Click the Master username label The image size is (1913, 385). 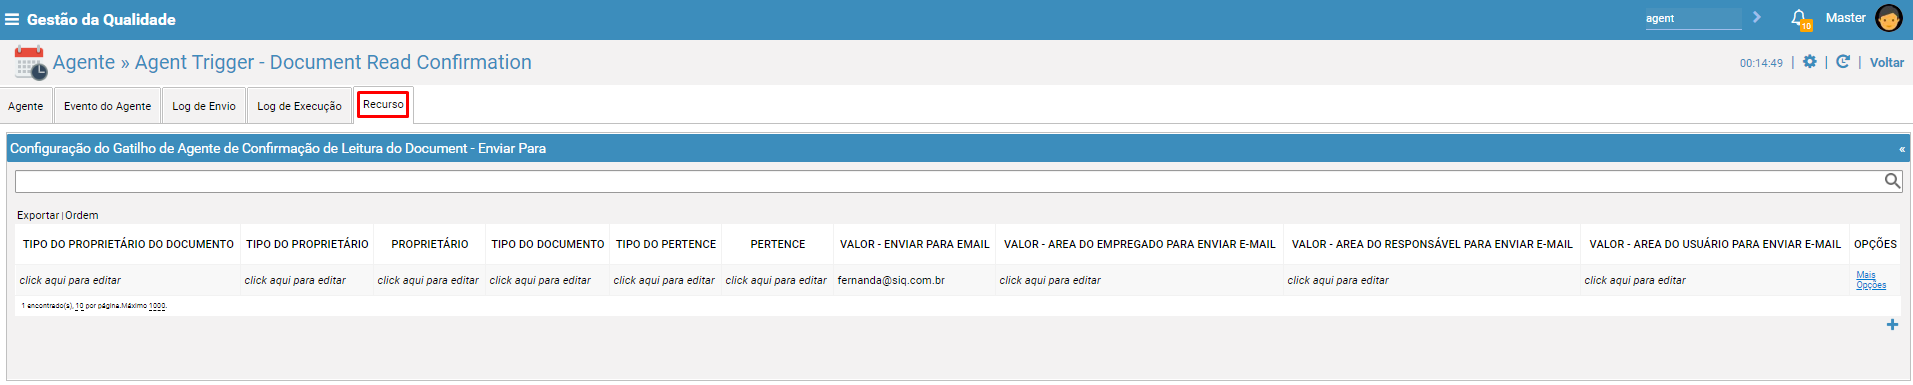coord(1845,18)
